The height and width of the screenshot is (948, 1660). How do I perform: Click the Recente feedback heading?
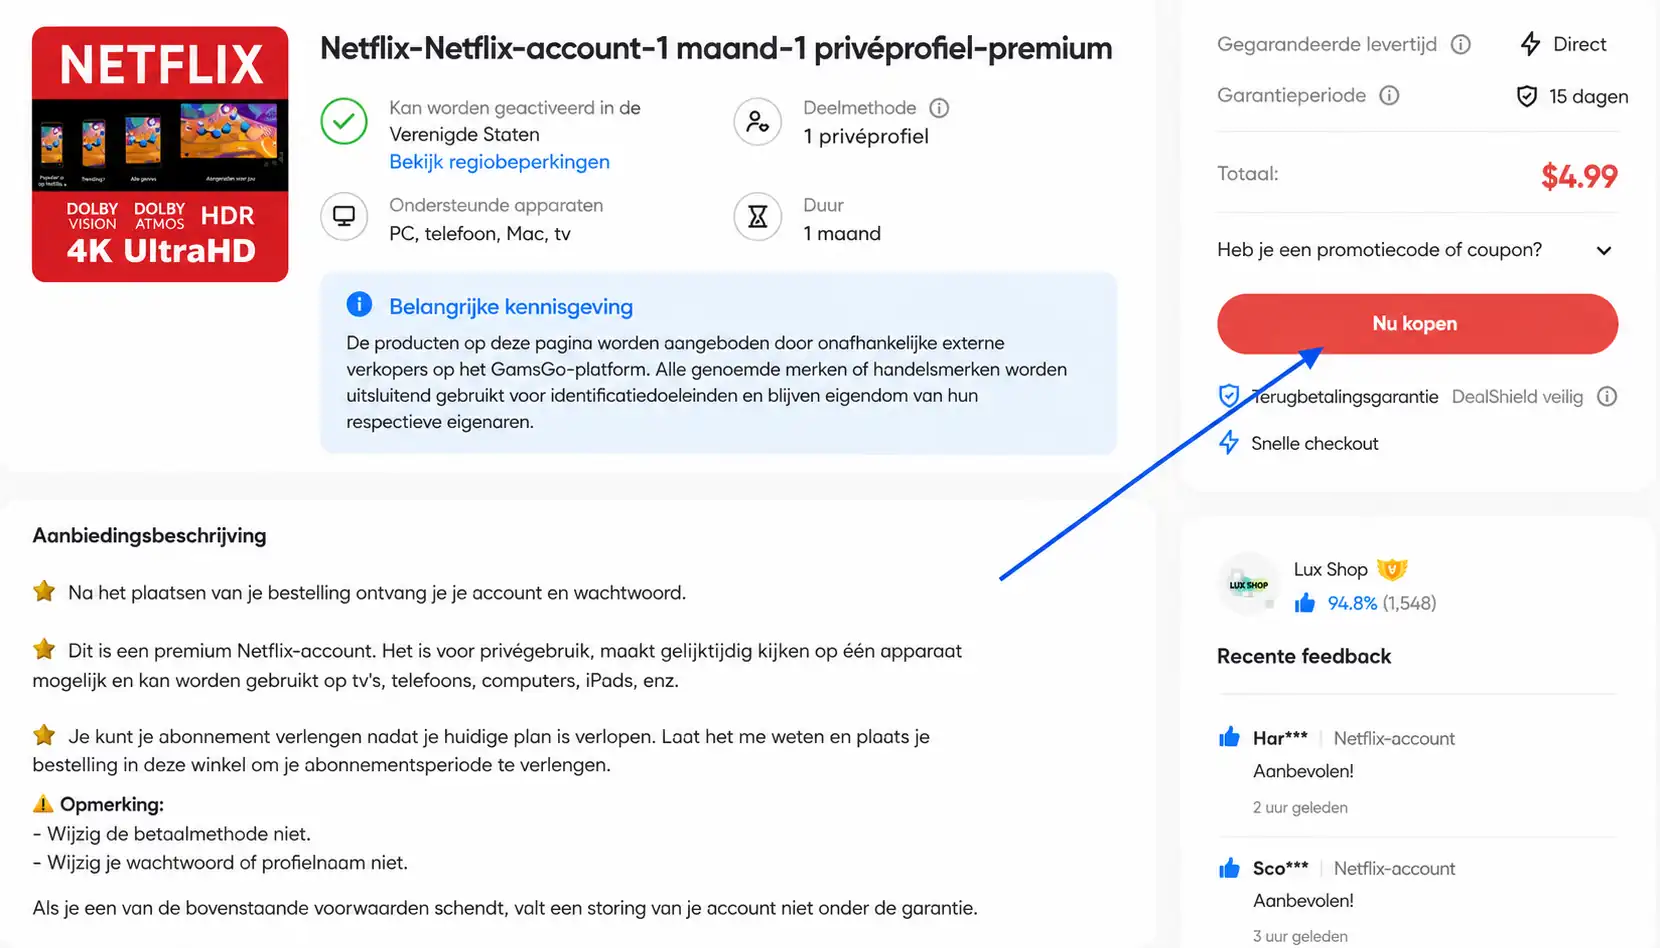pyautogui.click(x=1304, y=656)
